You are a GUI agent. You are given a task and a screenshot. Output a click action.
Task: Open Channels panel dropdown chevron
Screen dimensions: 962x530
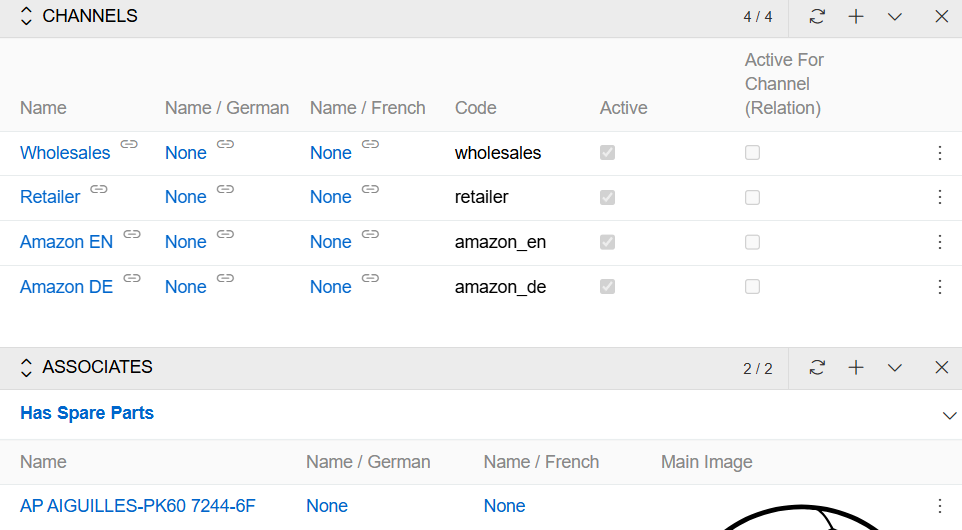click(895, 17)
